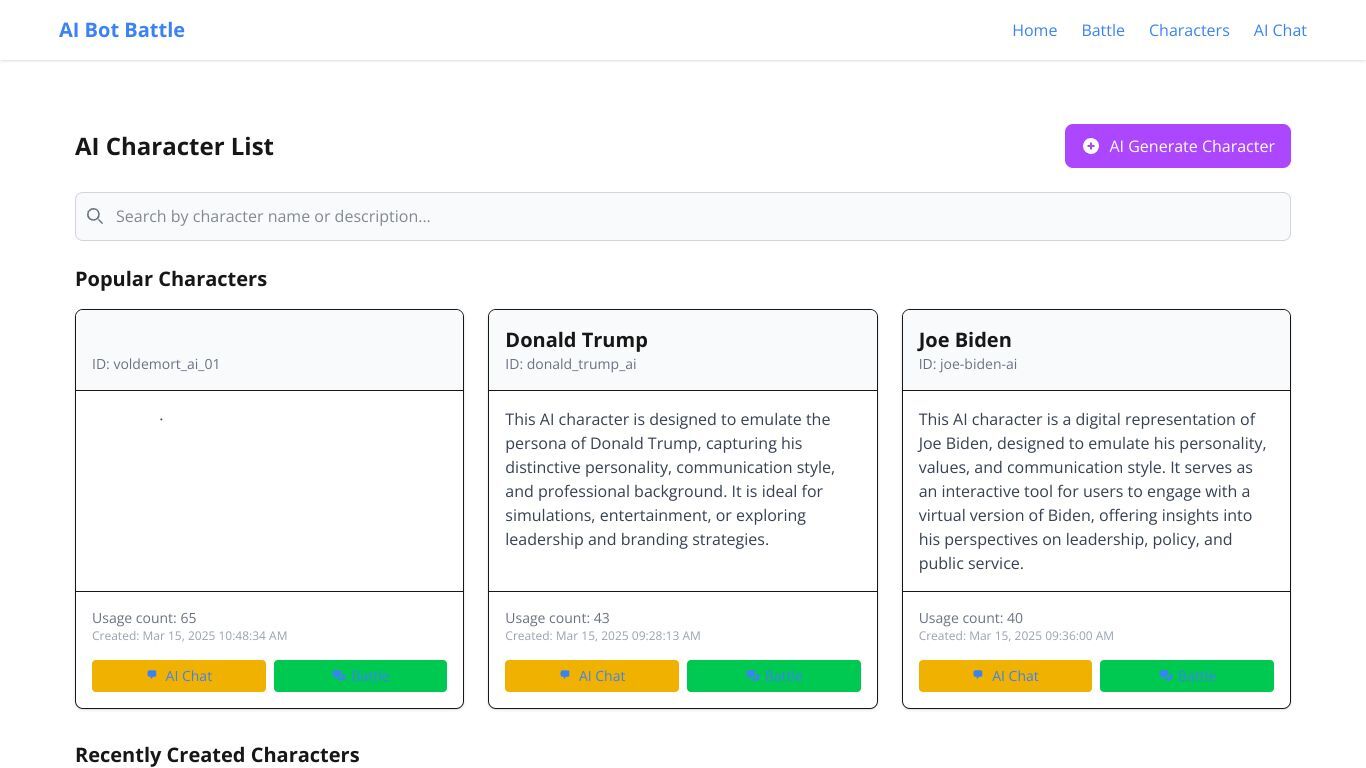Viewport: 1366px width, 768px height.
Task: Click Donald Trump character description paragraph
Action: 672,479
